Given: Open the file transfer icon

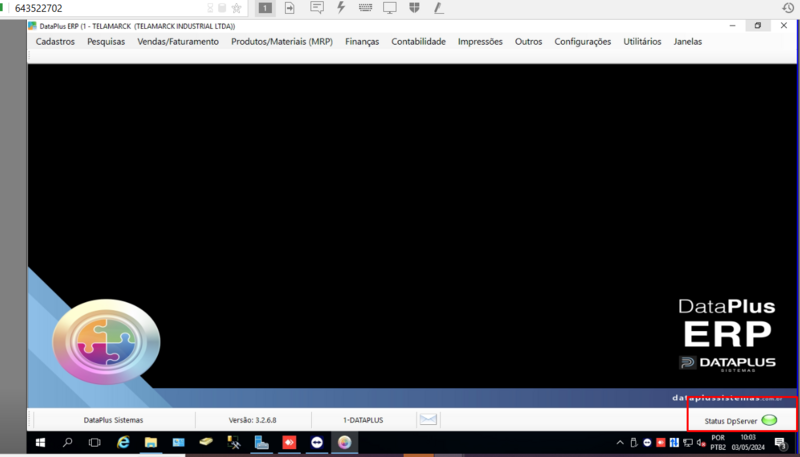Looking at the screenshot, I should [x=289, y=8].
